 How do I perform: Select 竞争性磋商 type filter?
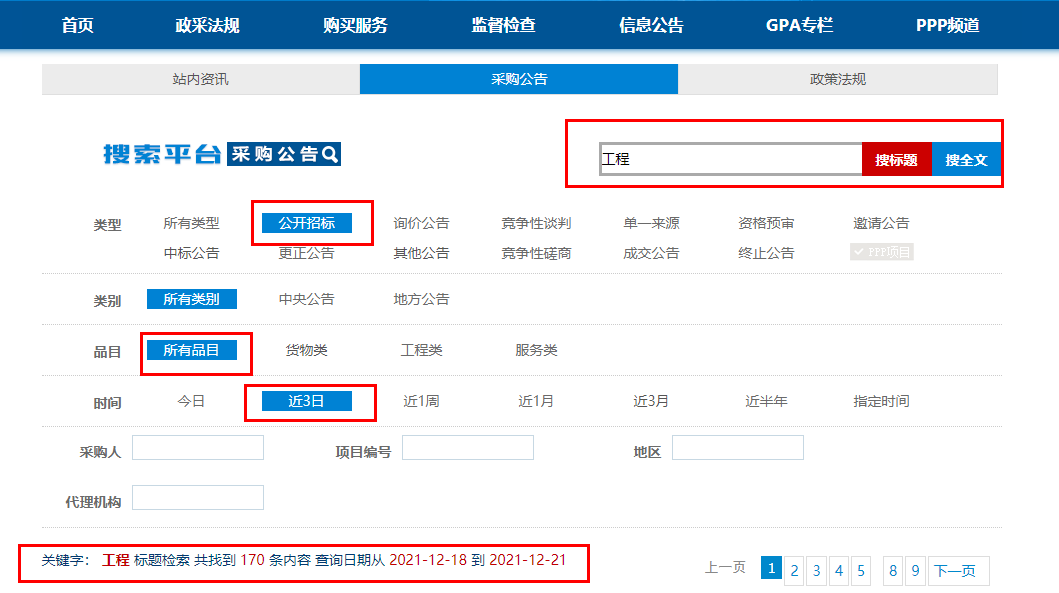pos(536,253)
